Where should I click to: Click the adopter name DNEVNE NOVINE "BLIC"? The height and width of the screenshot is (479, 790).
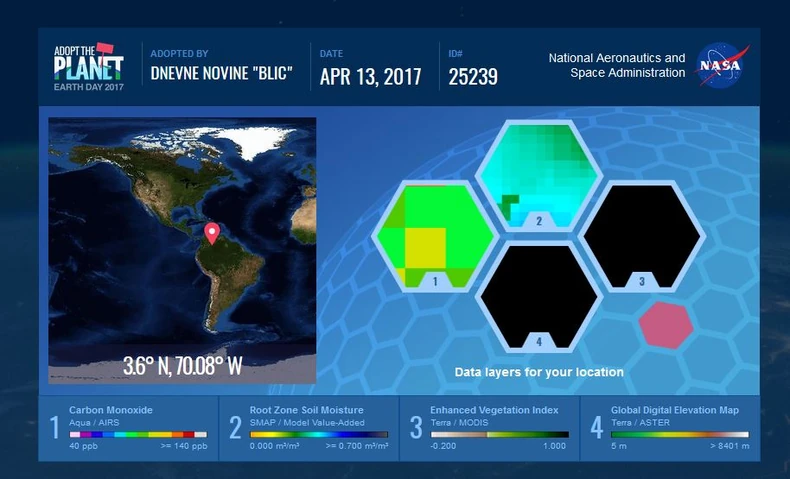222,74
